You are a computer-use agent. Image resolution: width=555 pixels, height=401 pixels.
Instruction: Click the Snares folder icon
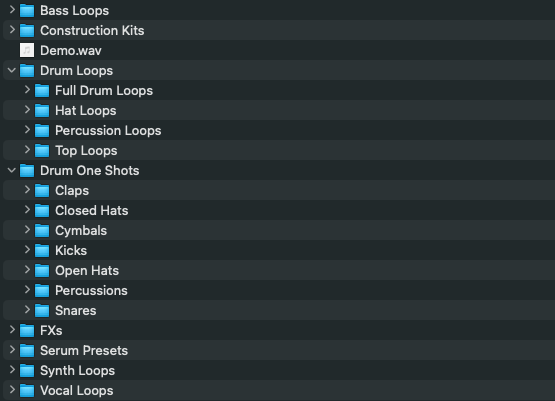42,310
